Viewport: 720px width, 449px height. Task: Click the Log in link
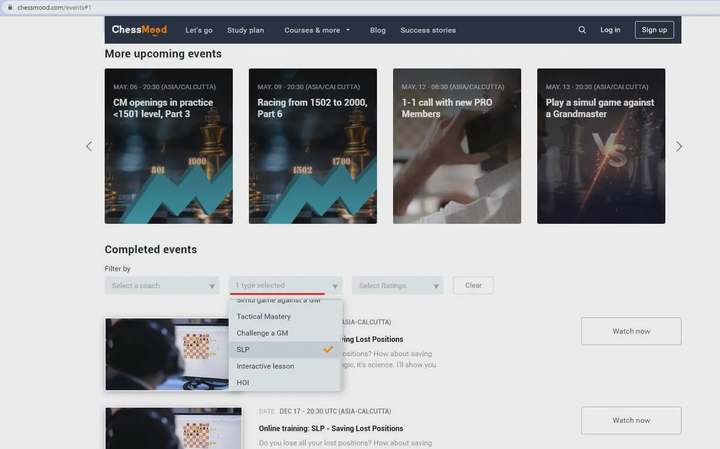610,30
